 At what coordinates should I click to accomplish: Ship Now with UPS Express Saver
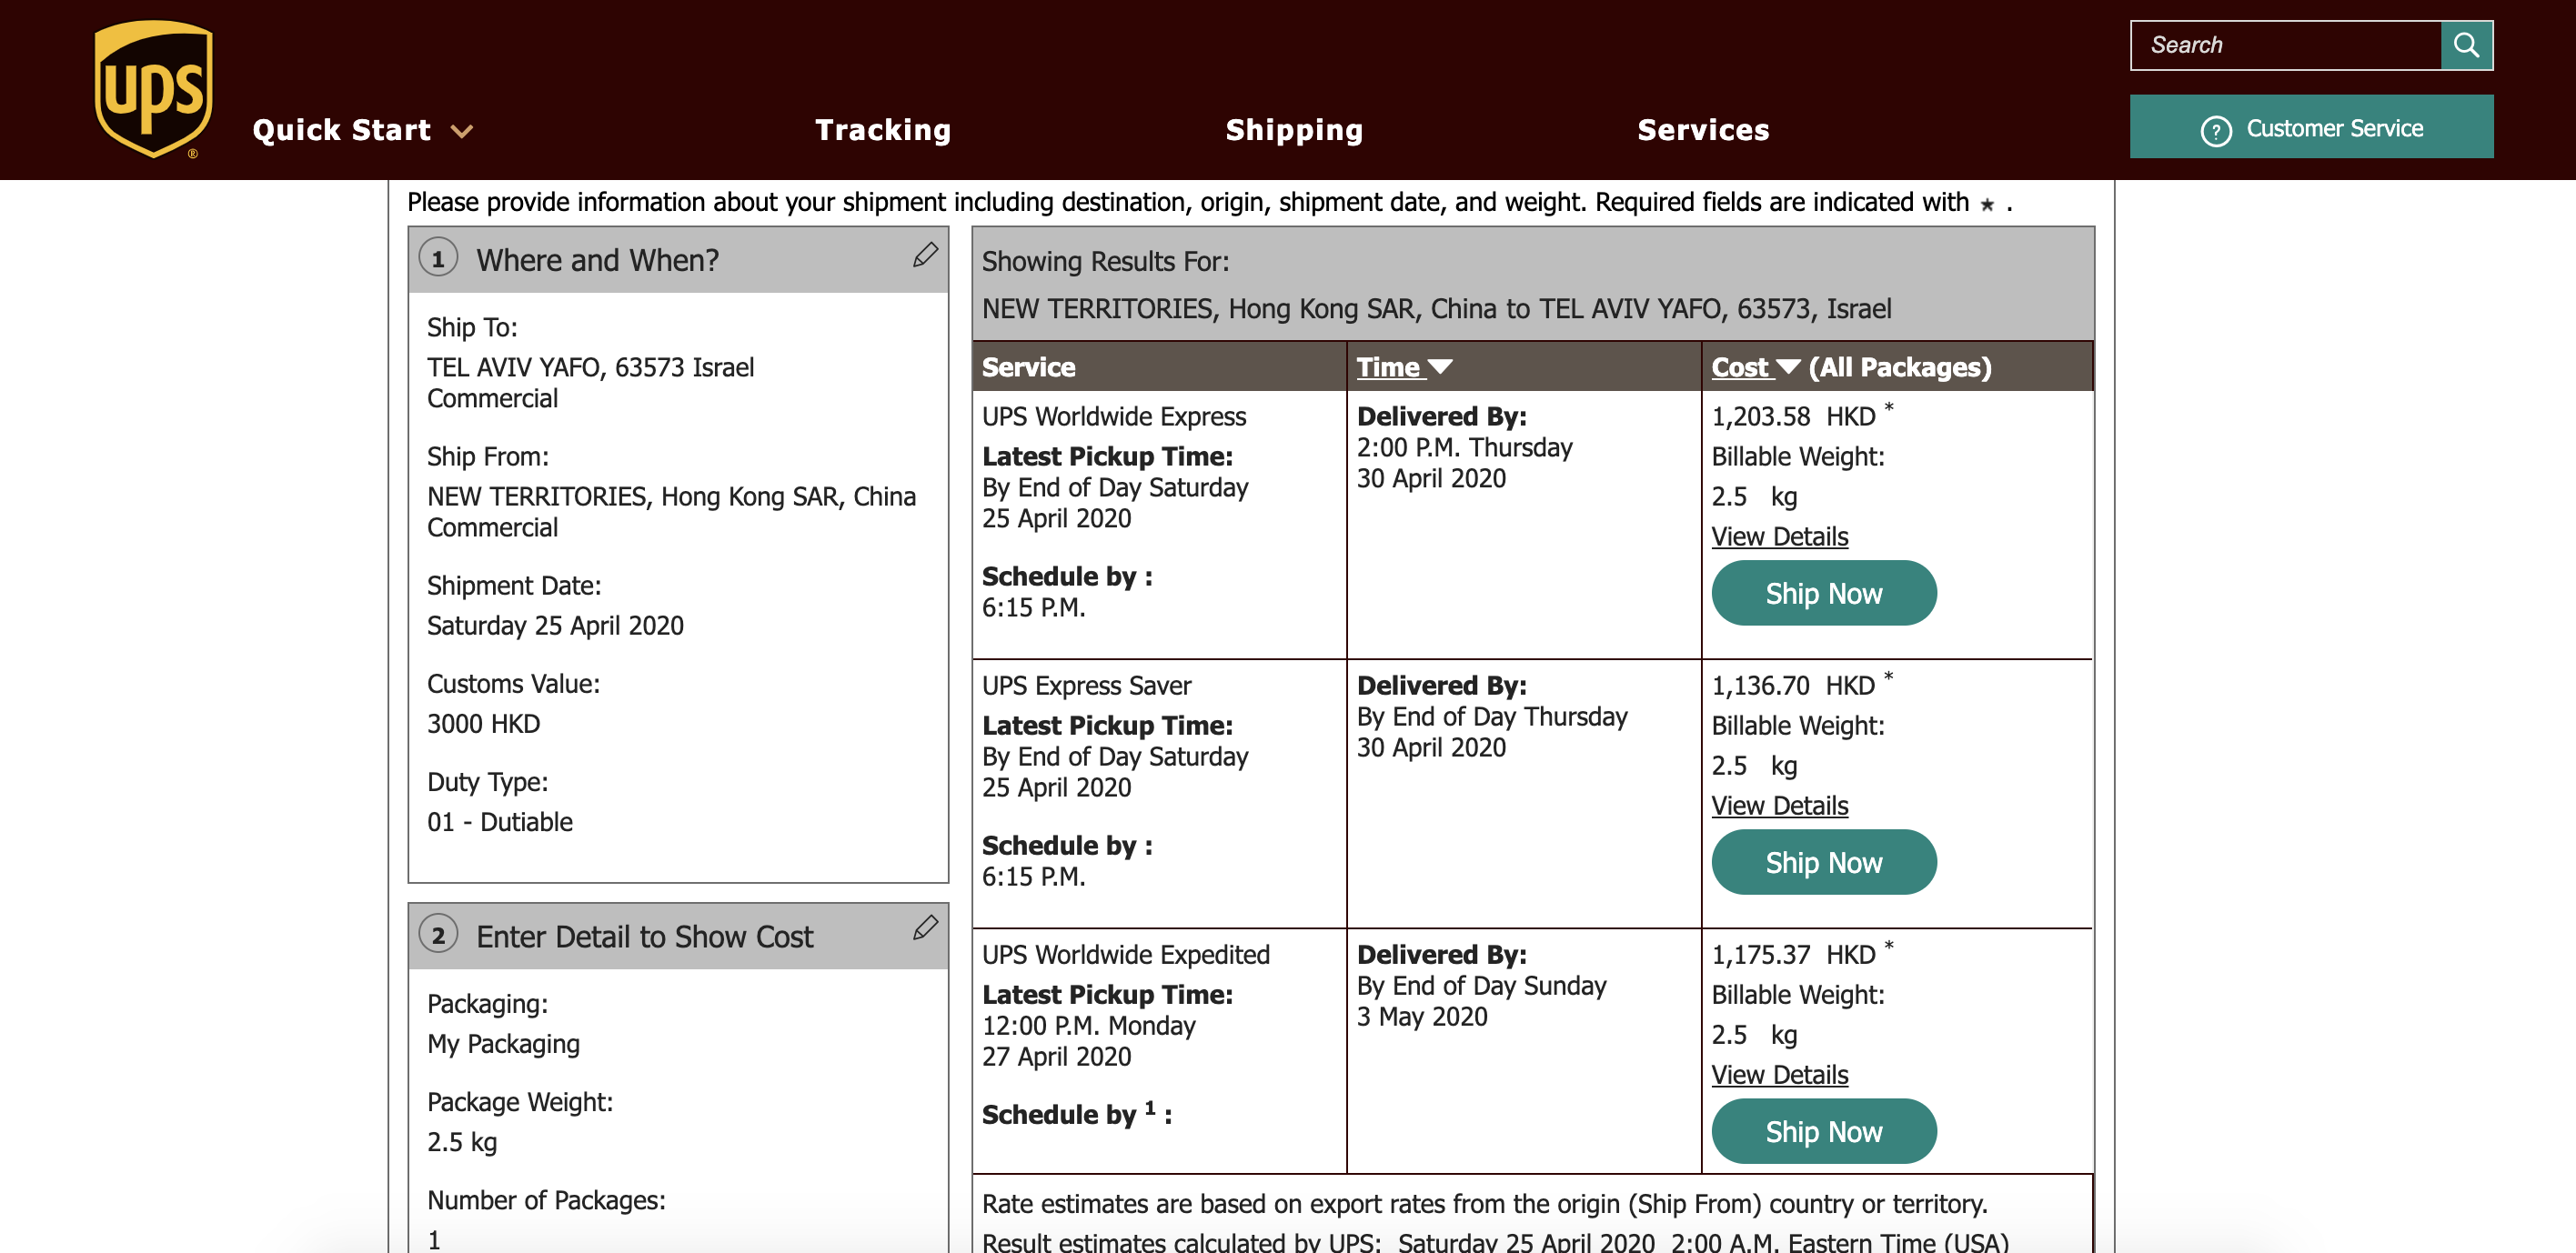click(1823, 863)
